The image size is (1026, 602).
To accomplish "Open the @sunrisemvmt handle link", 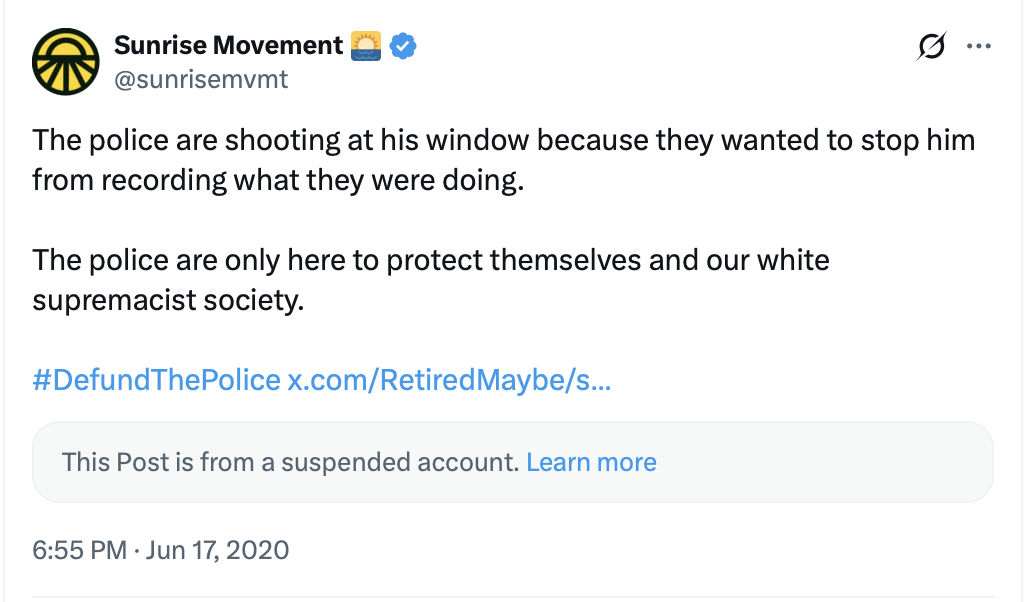I will click(x=201, y=79).
